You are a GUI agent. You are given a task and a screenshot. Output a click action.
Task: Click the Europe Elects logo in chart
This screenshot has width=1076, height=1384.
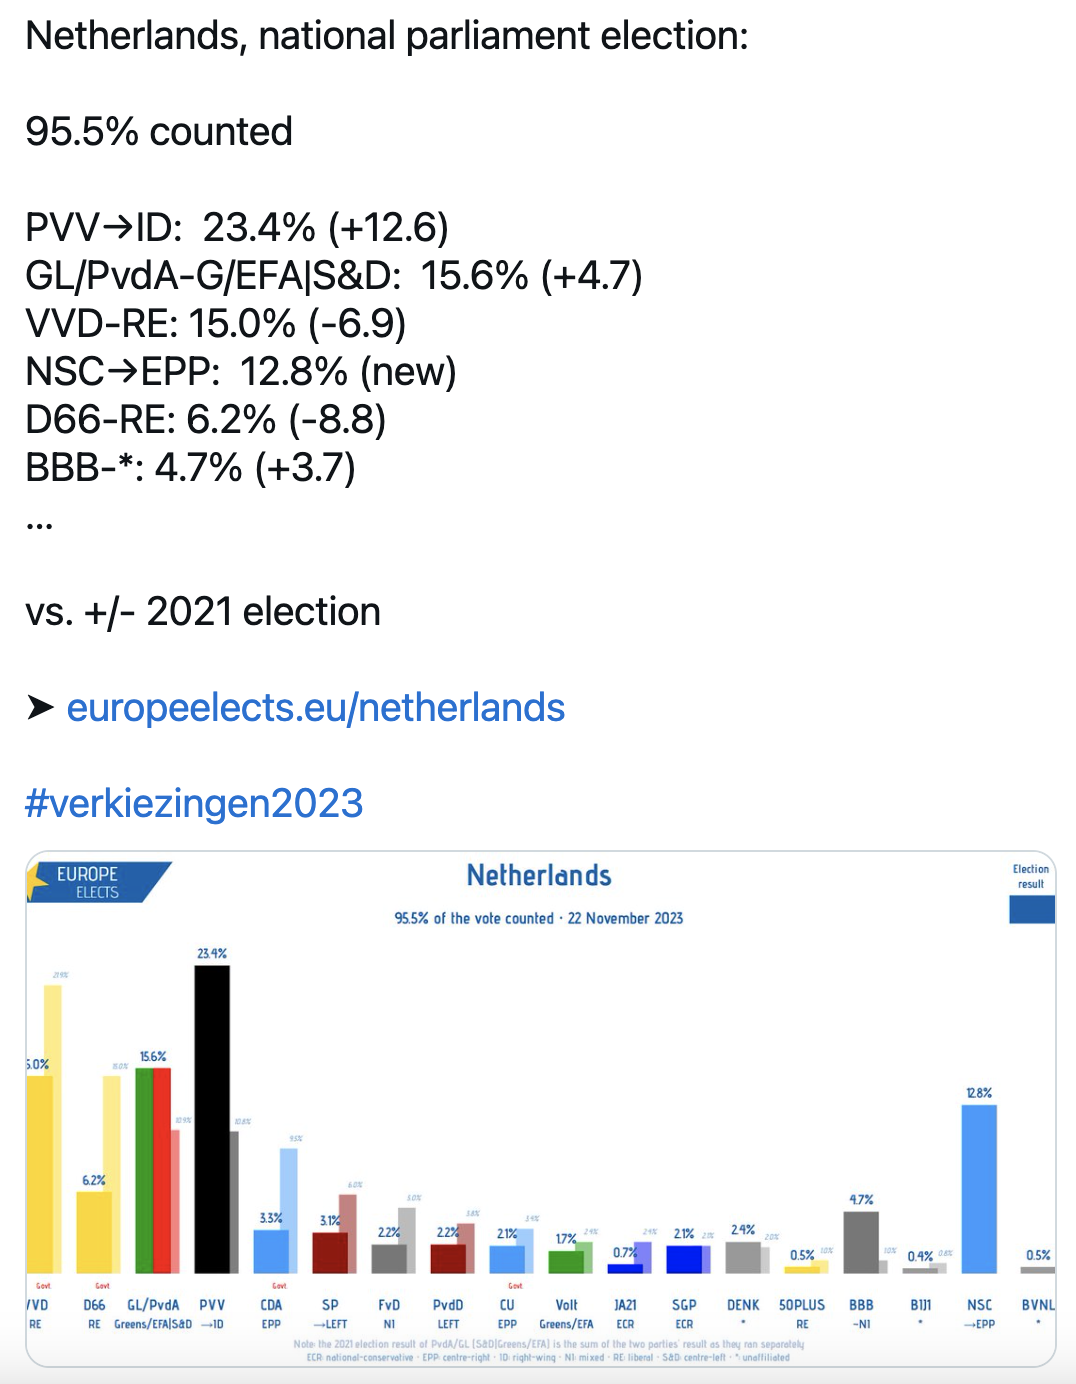point(98,882)
